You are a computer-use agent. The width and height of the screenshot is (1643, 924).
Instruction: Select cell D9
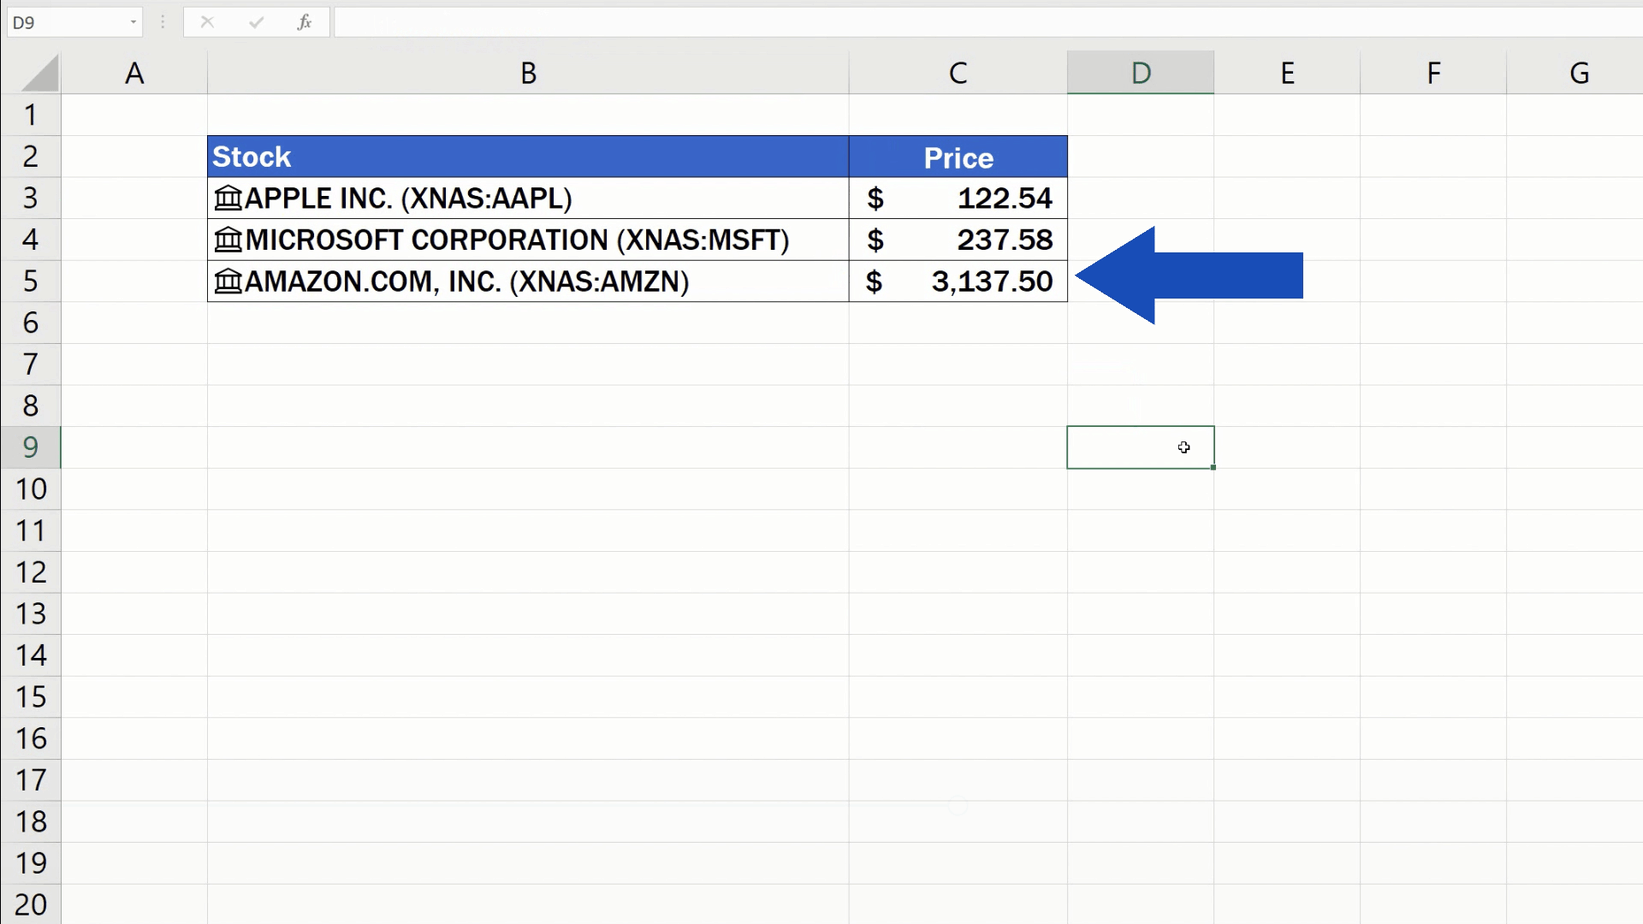(x=1140, y=447)
